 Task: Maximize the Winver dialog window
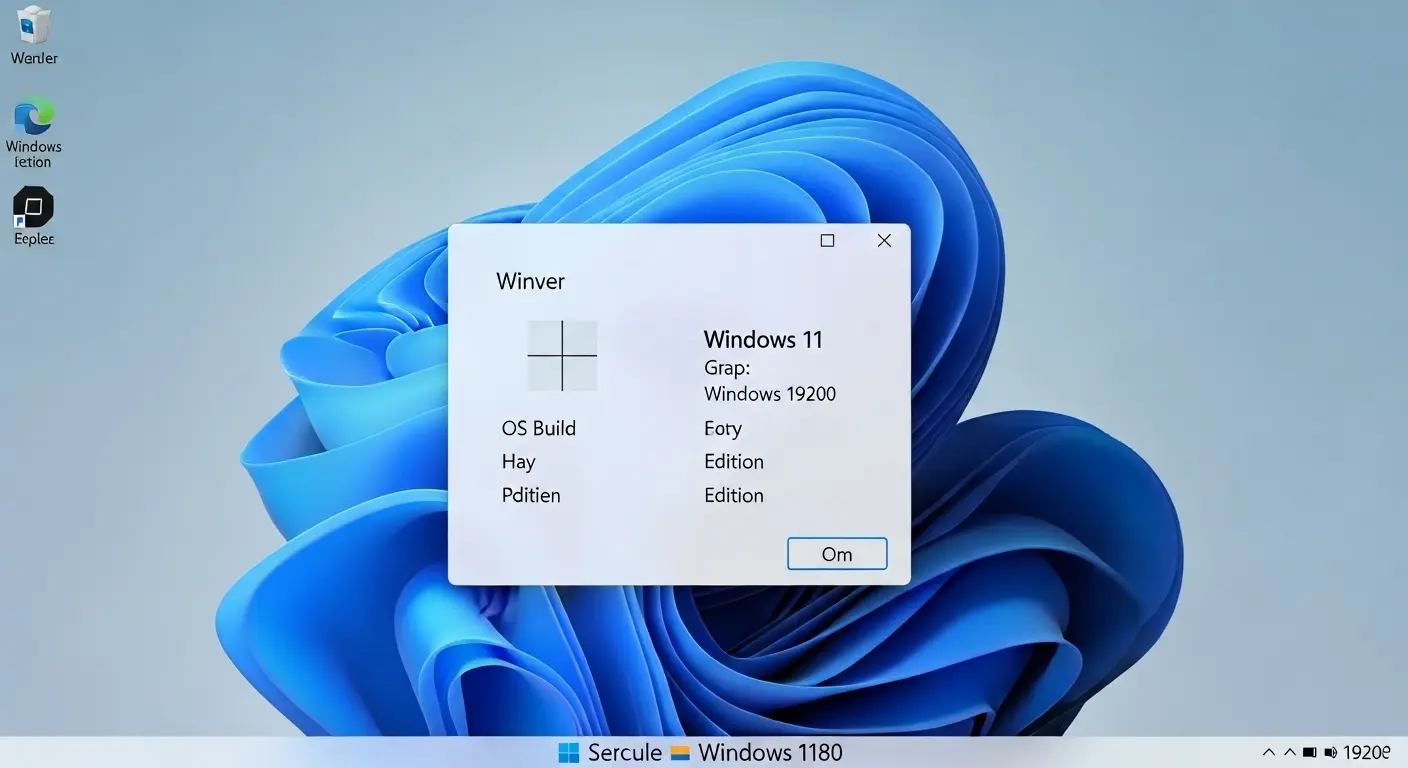pos(827,241)
